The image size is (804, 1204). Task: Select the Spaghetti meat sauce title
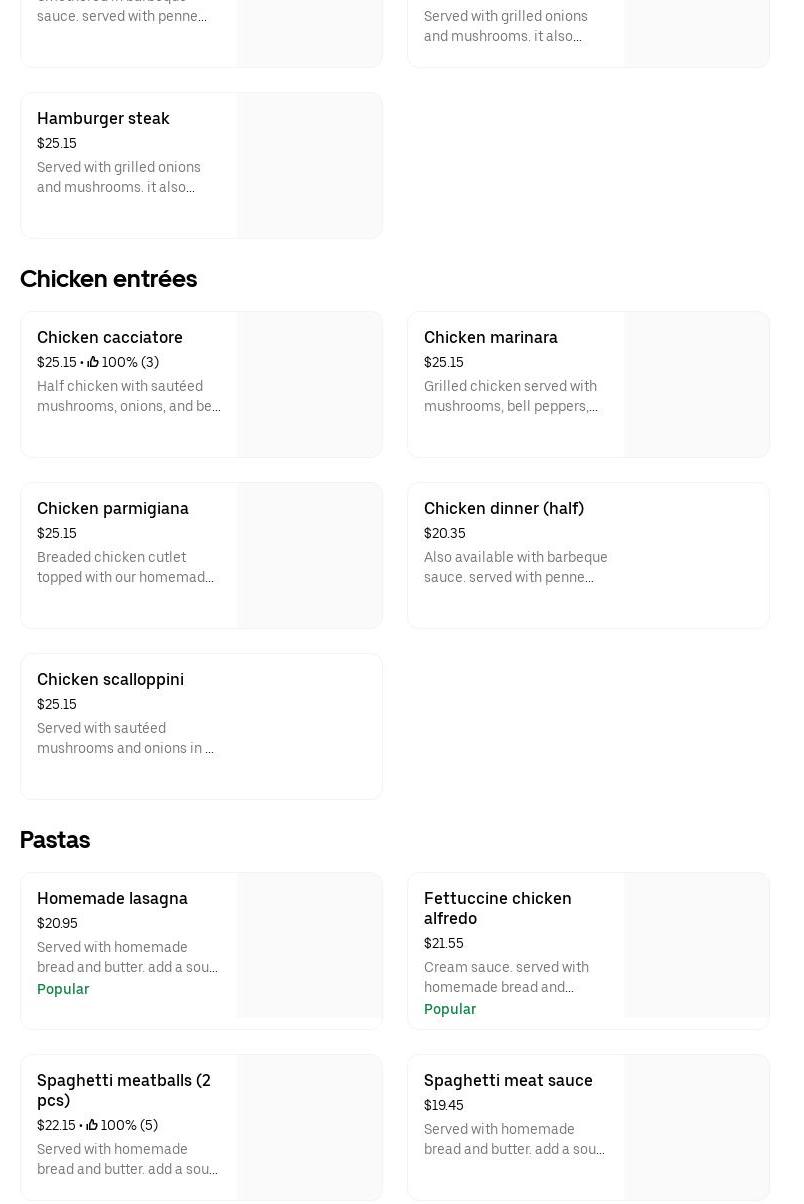point(508,1080)
